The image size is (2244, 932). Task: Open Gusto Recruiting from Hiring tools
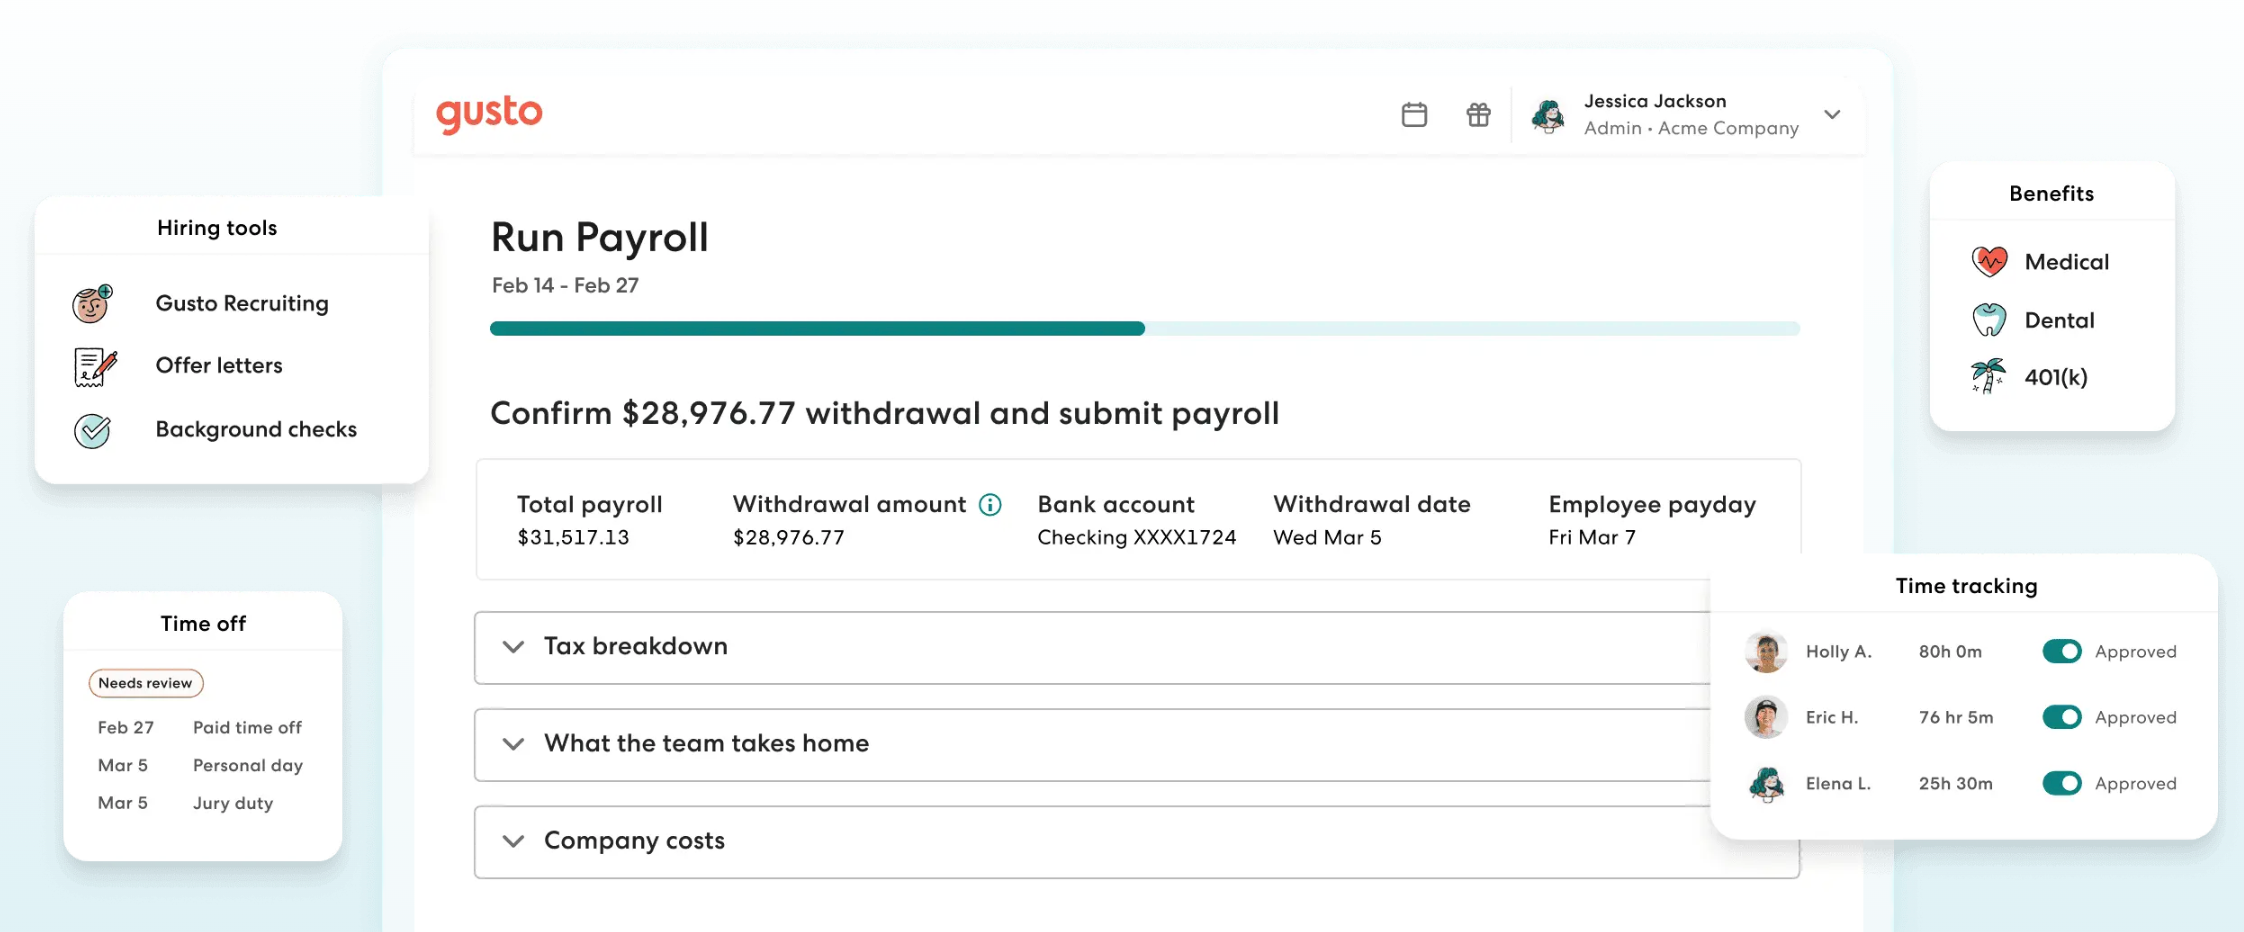[x=91, y=305]
